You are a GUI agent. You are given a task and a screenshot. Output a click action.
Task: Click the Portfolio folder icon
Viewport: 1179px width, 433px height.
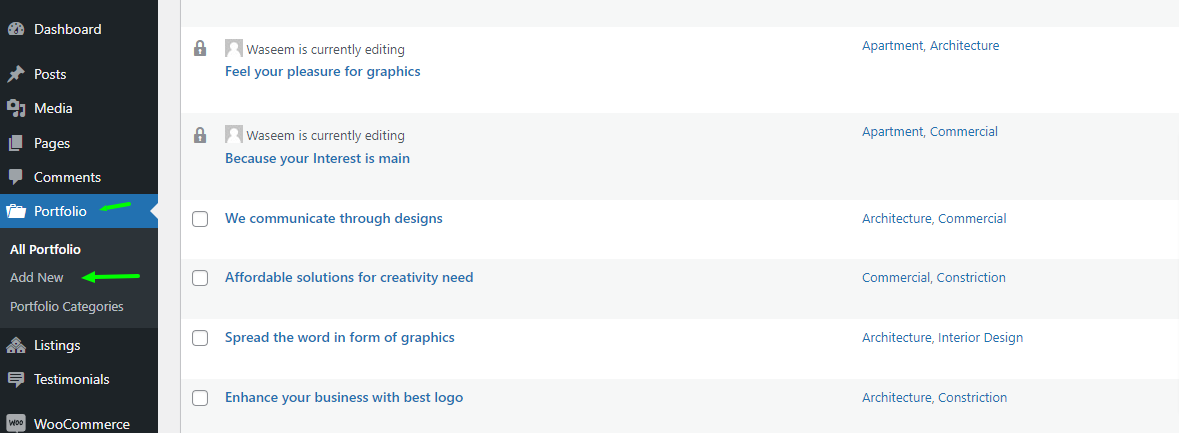pos(16,211)
